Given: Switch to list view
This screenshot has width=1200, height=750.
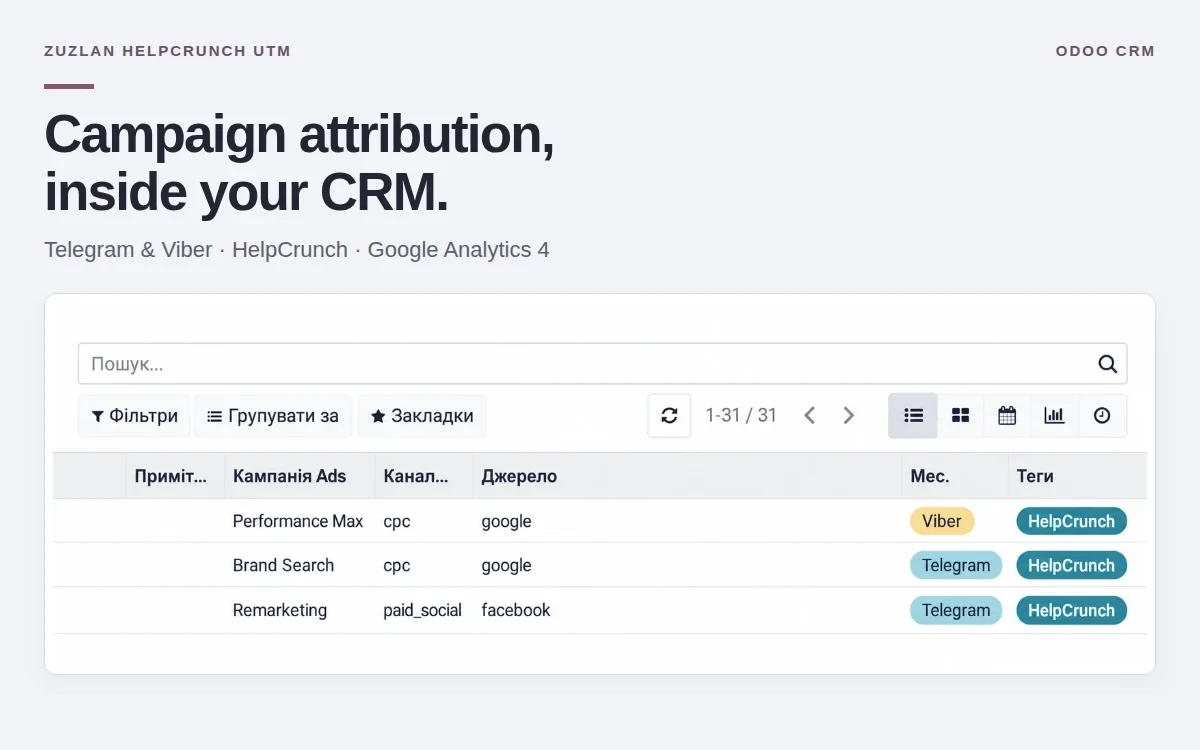Looking at the screenshot, I should click(913, 416).
